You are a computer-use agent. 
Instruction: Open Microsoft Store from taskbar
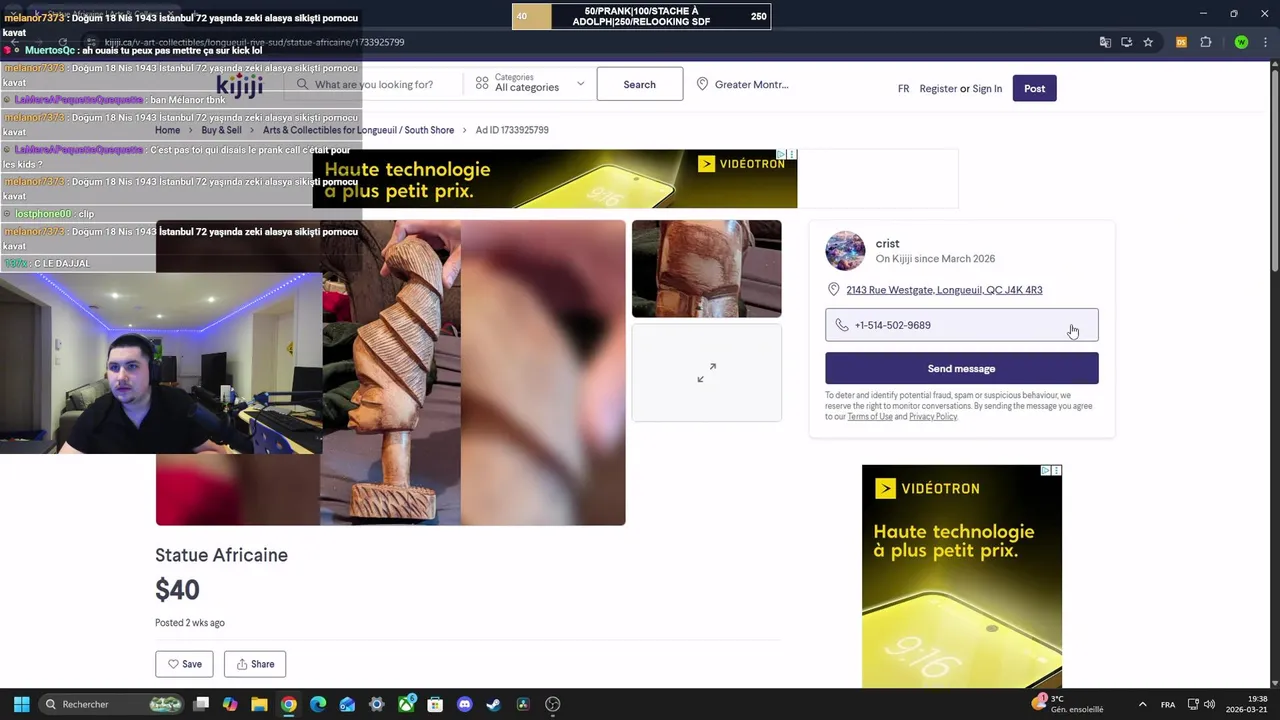click(x=435, y=704)
